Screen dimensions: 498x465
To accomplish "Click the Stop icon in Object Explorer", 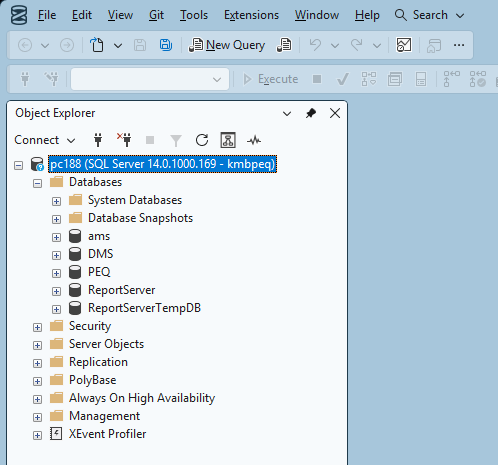I will [x=150, y=140].
